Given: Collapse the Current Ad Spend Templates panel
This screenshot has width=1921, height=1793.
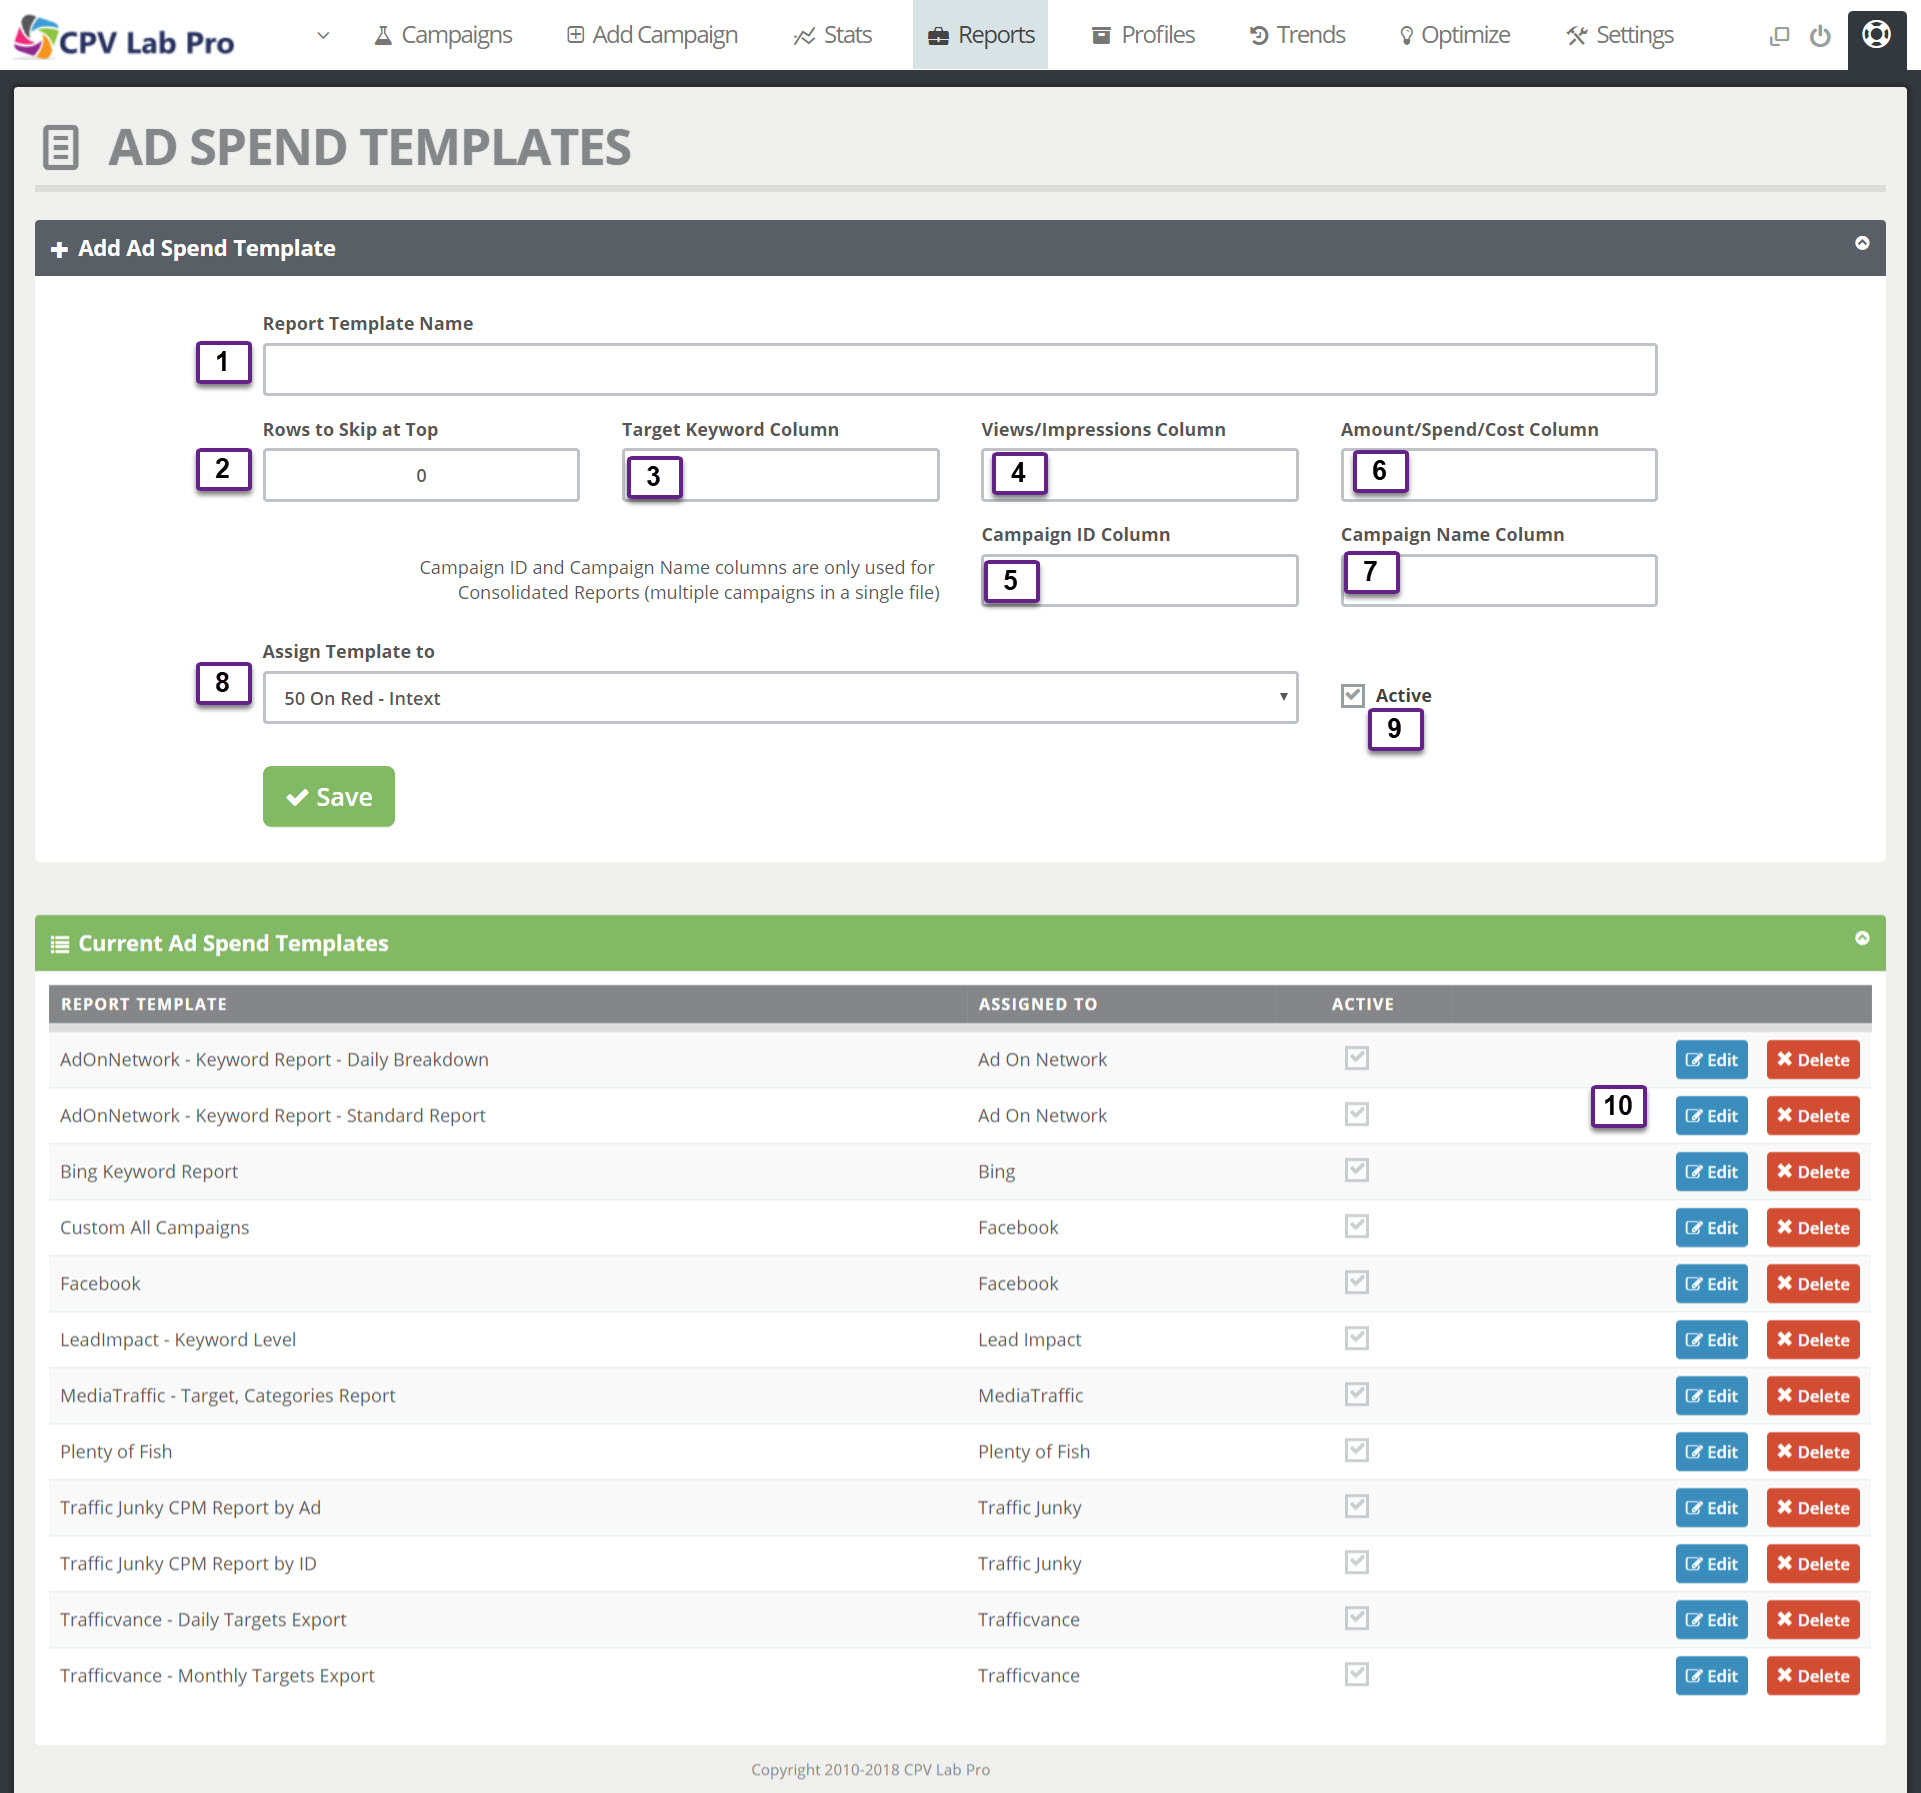Looking at the screenshot, I should (1862, 938).
